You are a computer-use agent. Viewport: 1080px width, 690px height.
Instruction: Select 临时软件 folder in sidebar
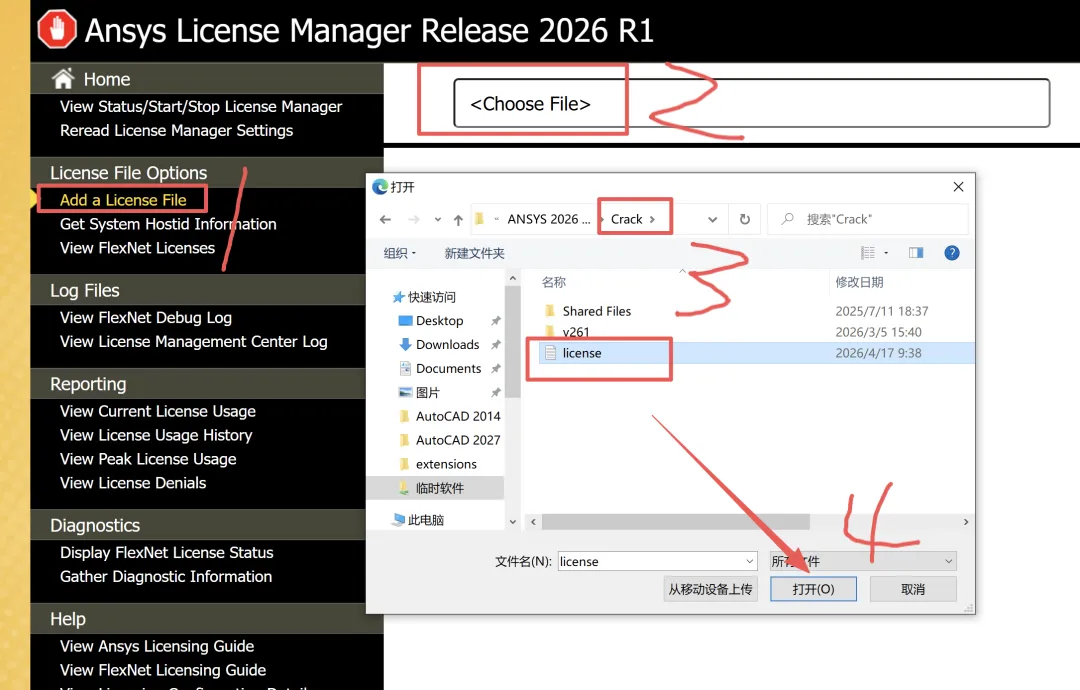click(435, 488)
